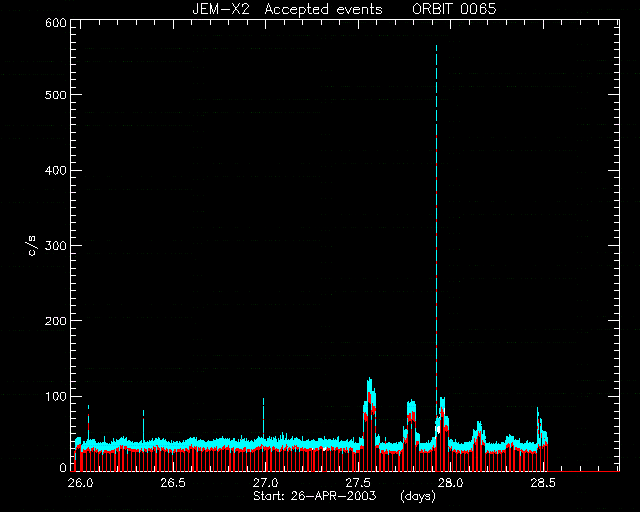Image resolution: width=640 pixels, height=512 pixels.
Task: Click the 'Start: 26-APR-2003' axis caption
Action: click(315, 496)
